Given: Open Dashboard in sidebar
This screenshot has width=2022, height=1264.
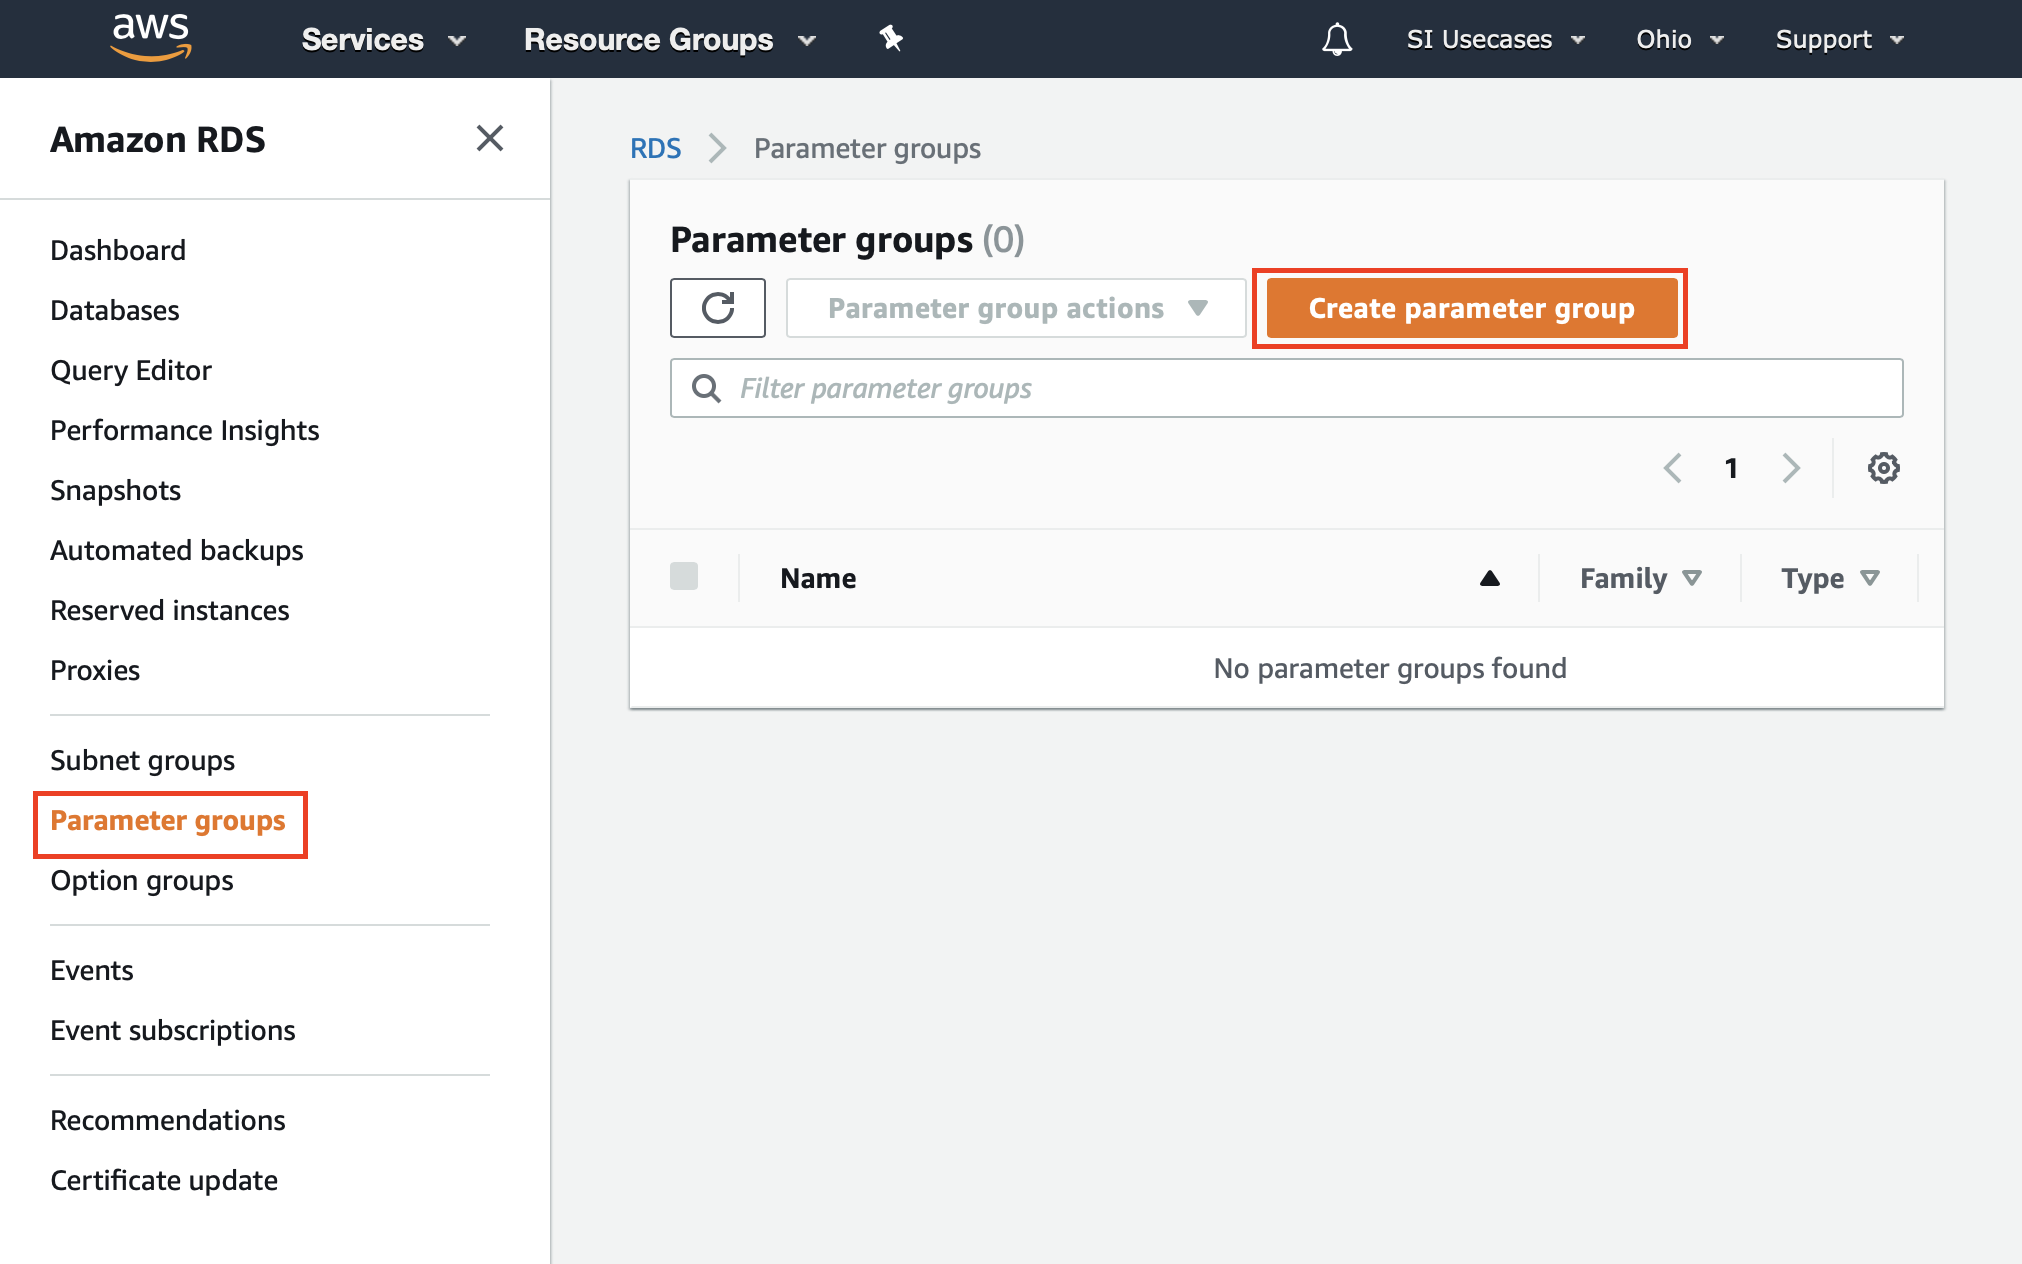Looking at the screenshot, I should tap(118, 250).
